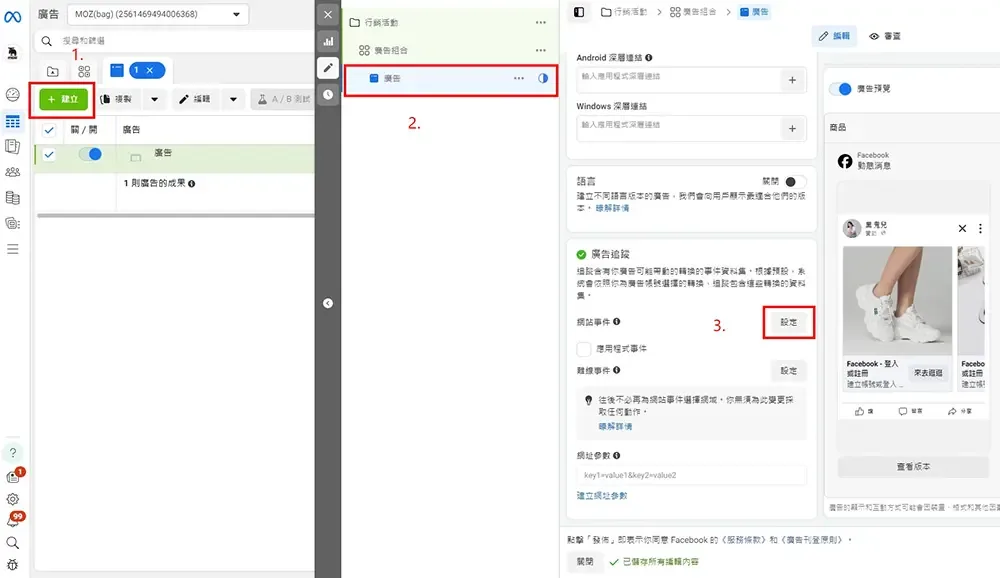Open the Settings gear in sidebar
Viewport: 1000px width, 578px height.
(12, 499)
